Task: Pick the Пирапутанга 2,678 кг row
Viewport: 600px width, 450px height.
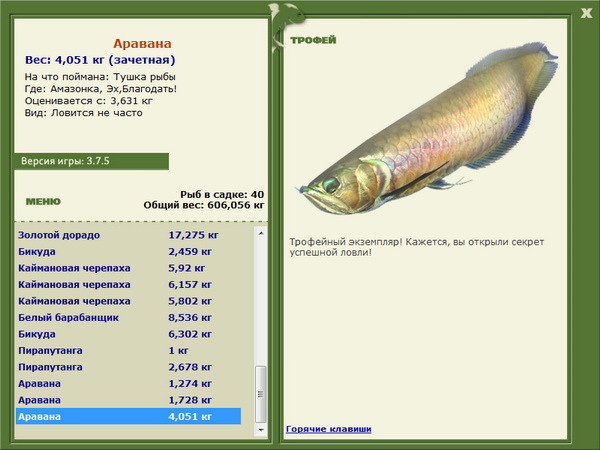Action: [x=128, y=367]
